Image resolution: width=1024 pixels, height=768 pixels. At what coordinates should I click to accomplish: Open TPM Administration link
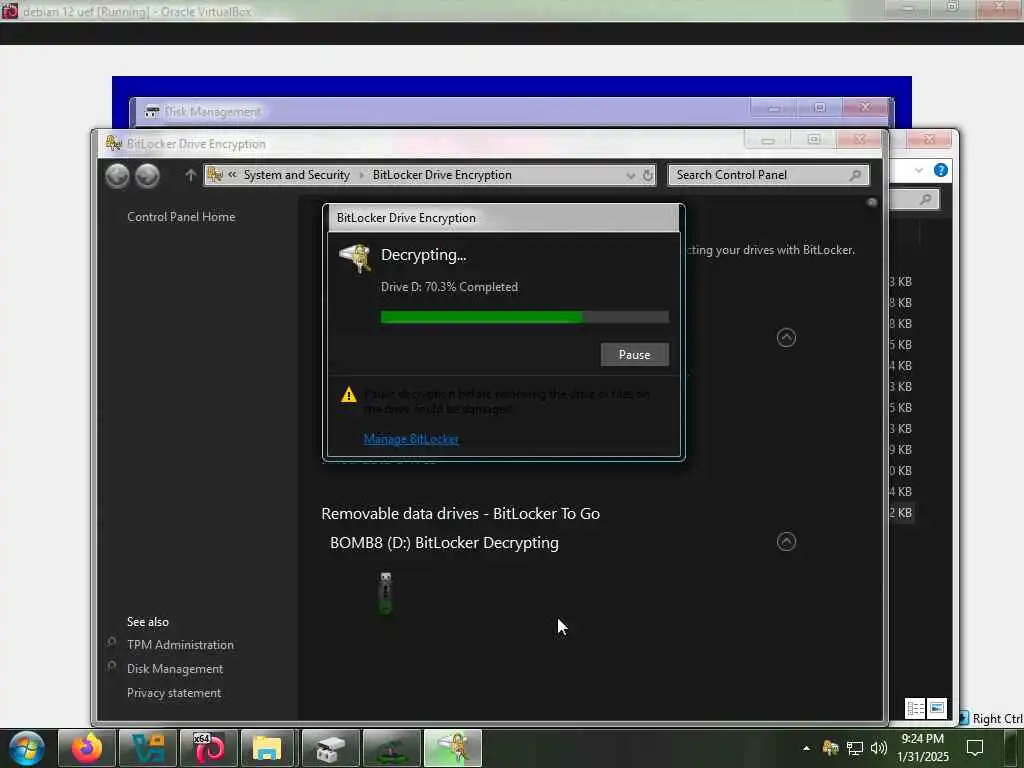click(180, 645)
